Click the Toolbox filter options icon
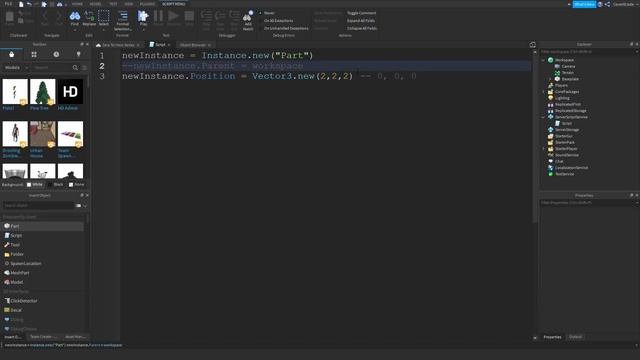 pos(84,68)
